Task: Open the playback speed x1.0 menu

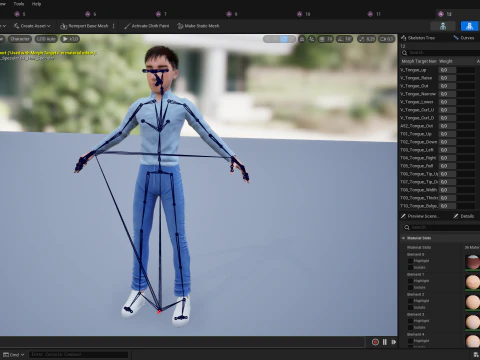Action: coord(70,39)
